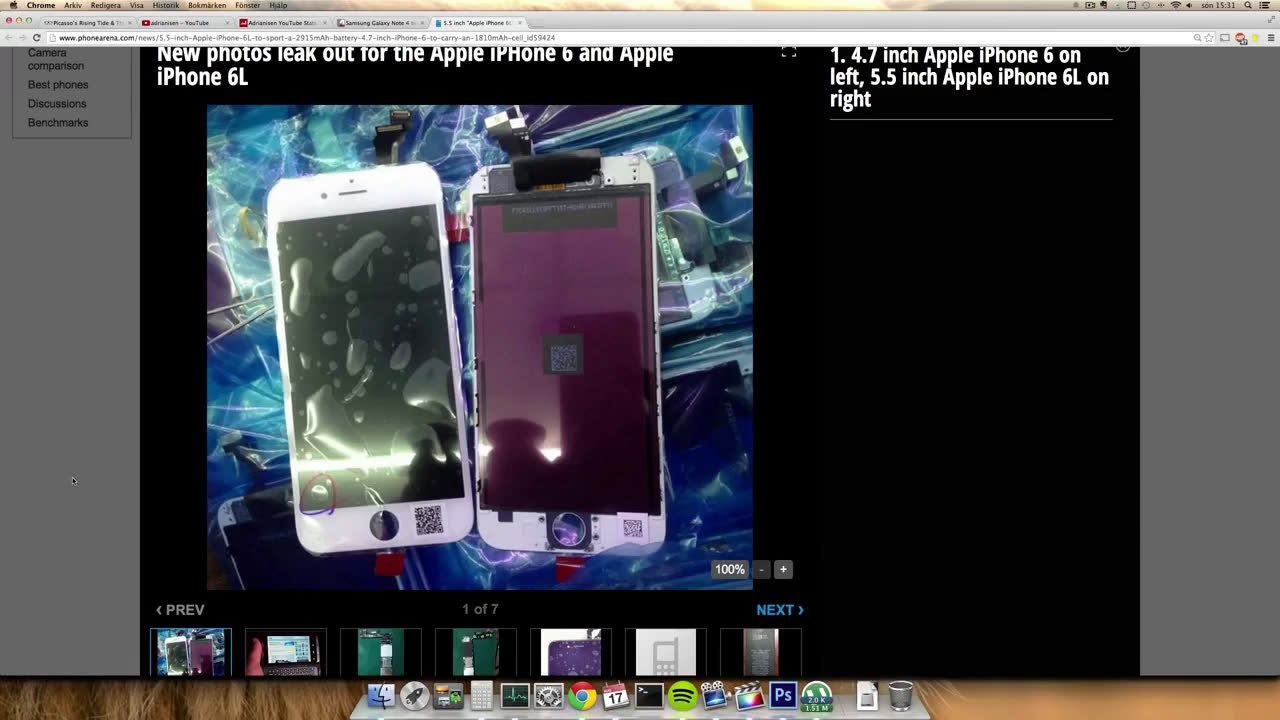Open the Arkiv menu

(x=73, y=5)
